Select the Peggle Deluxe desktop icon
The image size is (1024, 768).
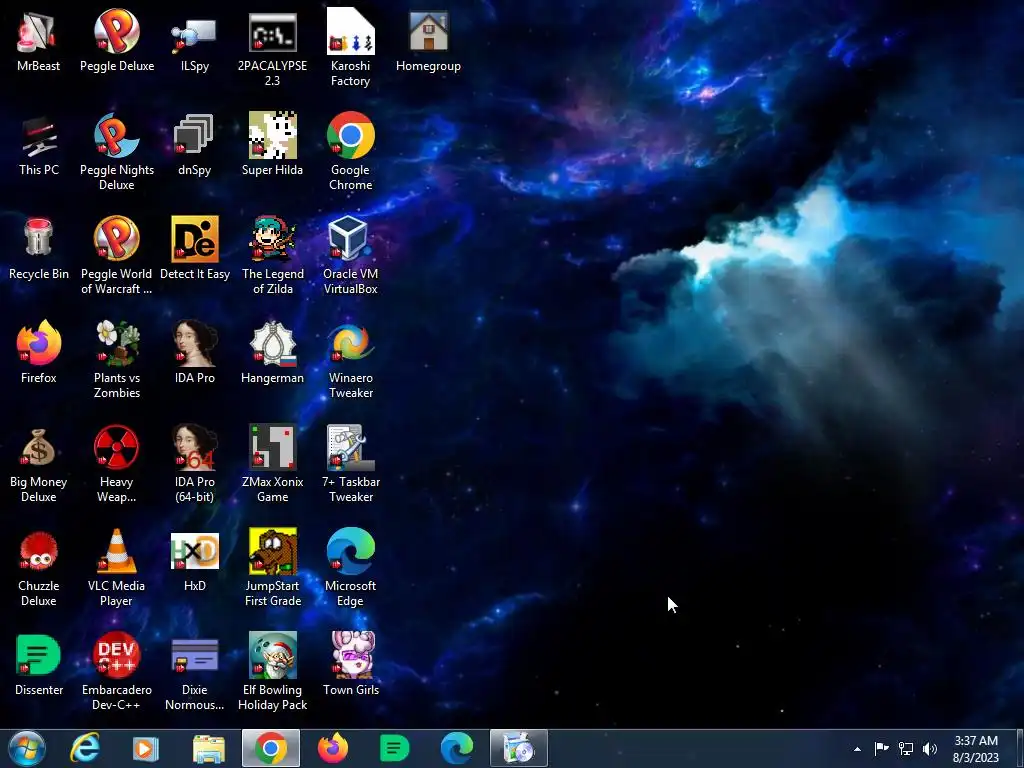pos(117,40)
